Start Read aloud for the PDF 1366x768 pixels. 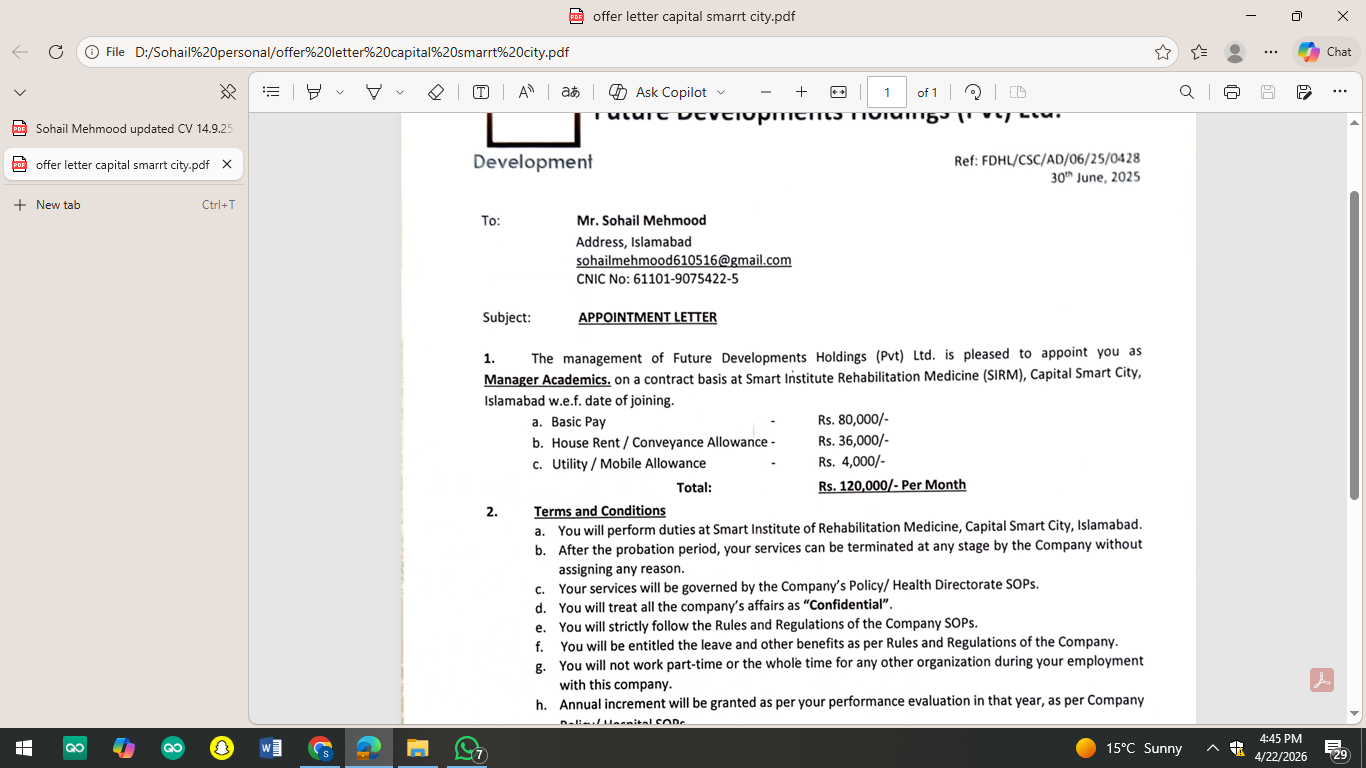coord(526,92)
